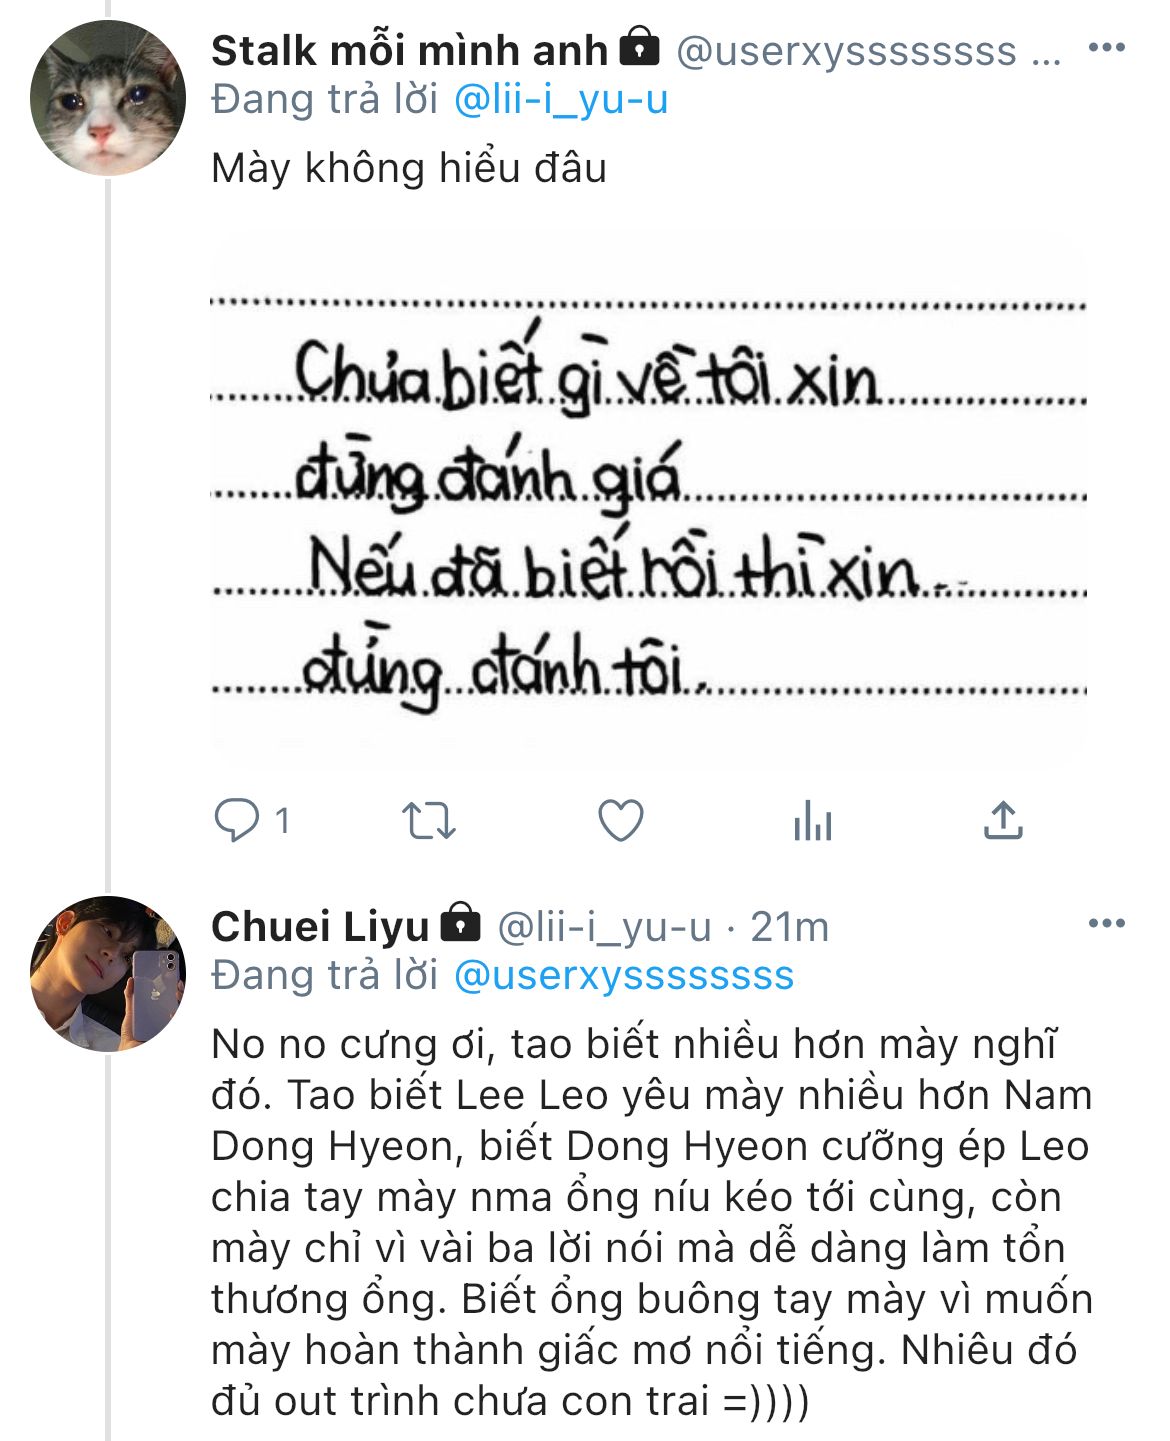Open Chuei Liyu's profile avatar
This screenshot has height=1441, width=1170.
pyautogui.click(x=108, y=973)
